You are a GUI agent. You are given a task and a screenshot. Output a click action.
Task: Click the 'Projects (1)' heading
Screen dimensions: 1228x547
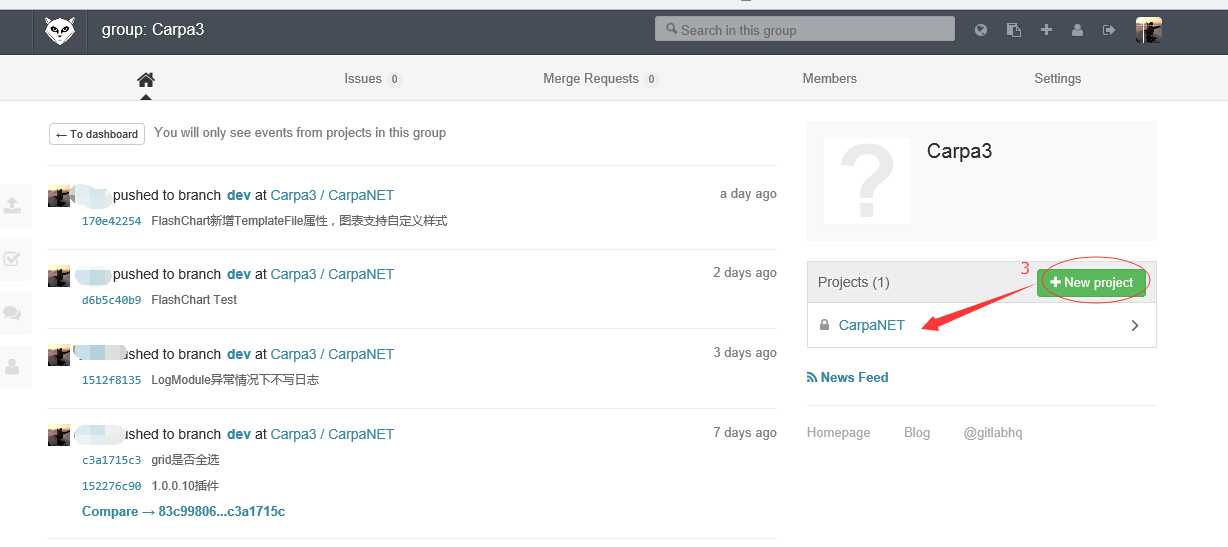(x=853, y=282)
